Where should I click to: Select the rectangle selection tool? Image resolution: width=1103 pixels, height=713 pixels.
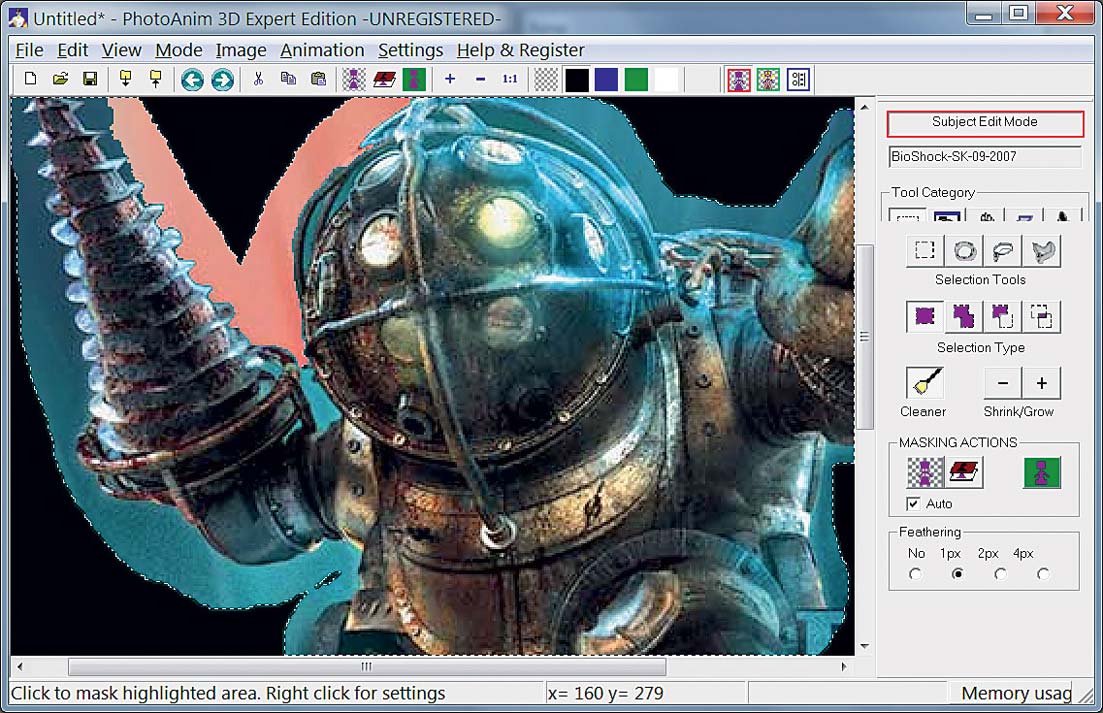click(x=925, y=250)
